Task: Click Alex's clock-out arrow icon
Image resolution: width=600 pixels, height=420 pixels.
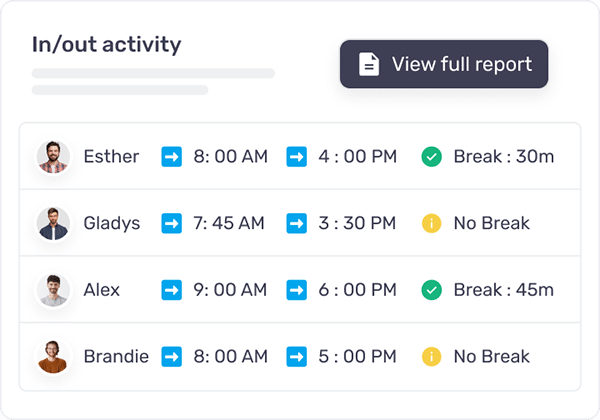Action: pos(297,290)
